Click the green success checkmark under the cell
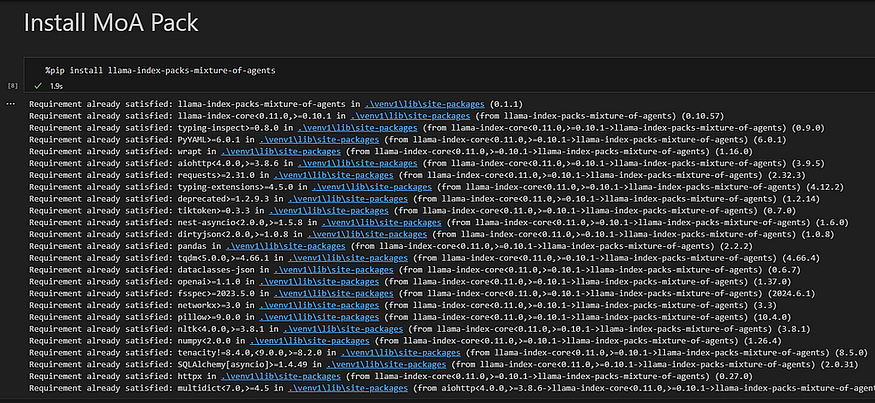 tap(38, 86)
